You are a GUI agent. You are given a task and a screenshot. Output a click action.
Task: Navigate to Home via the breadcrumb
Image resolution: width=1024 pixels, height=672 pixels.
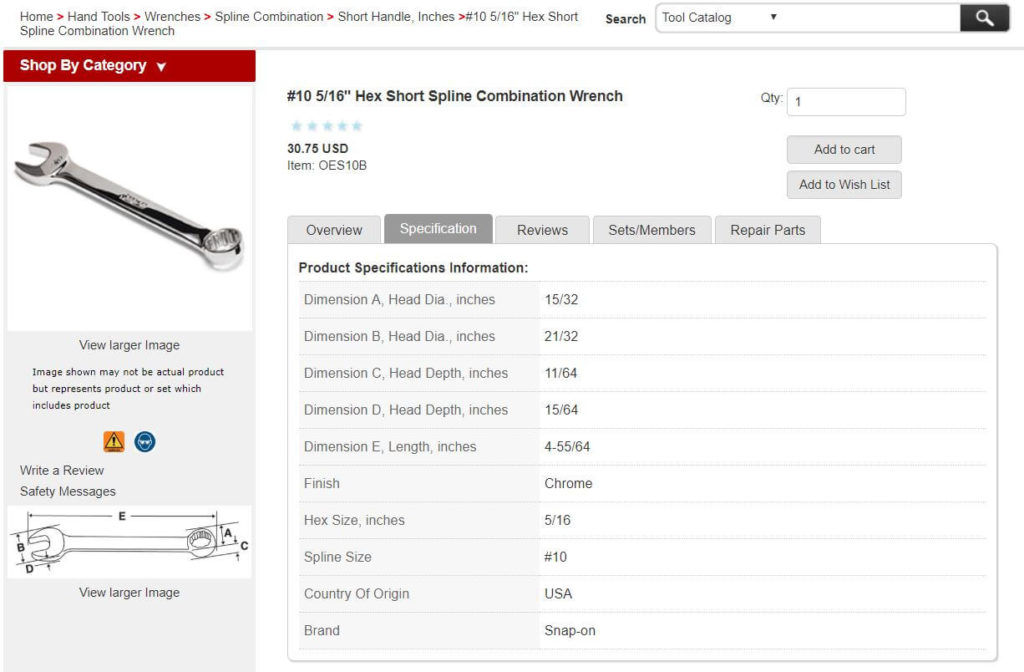tap(36, 16)
